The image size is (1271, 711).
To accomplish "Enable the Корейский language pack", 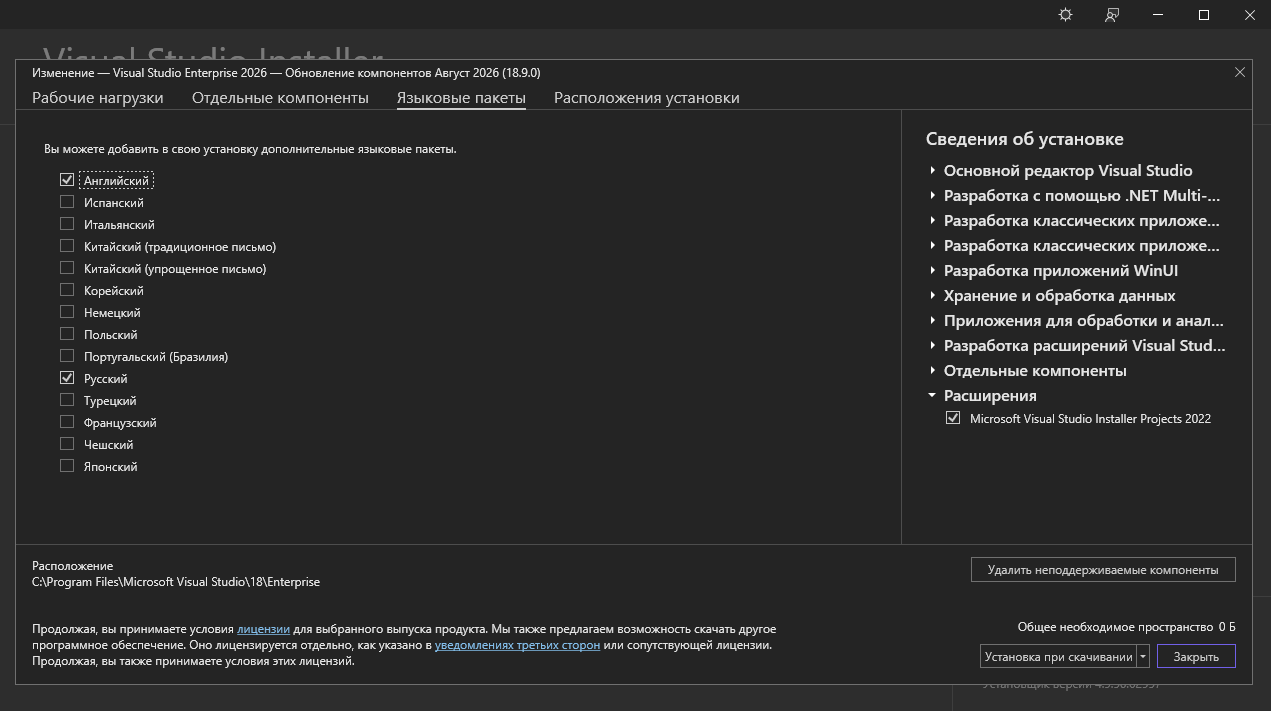I will (67, 290).
